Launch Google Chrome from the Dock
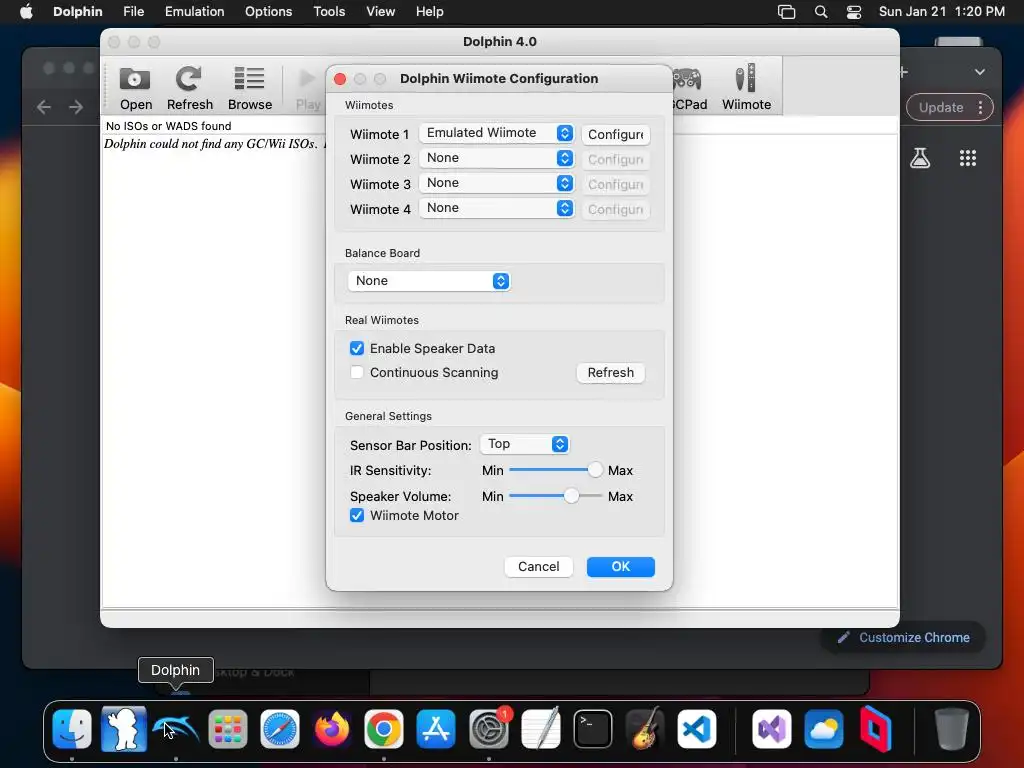This screenshot has height=768, width=1024. coord(384,728)
